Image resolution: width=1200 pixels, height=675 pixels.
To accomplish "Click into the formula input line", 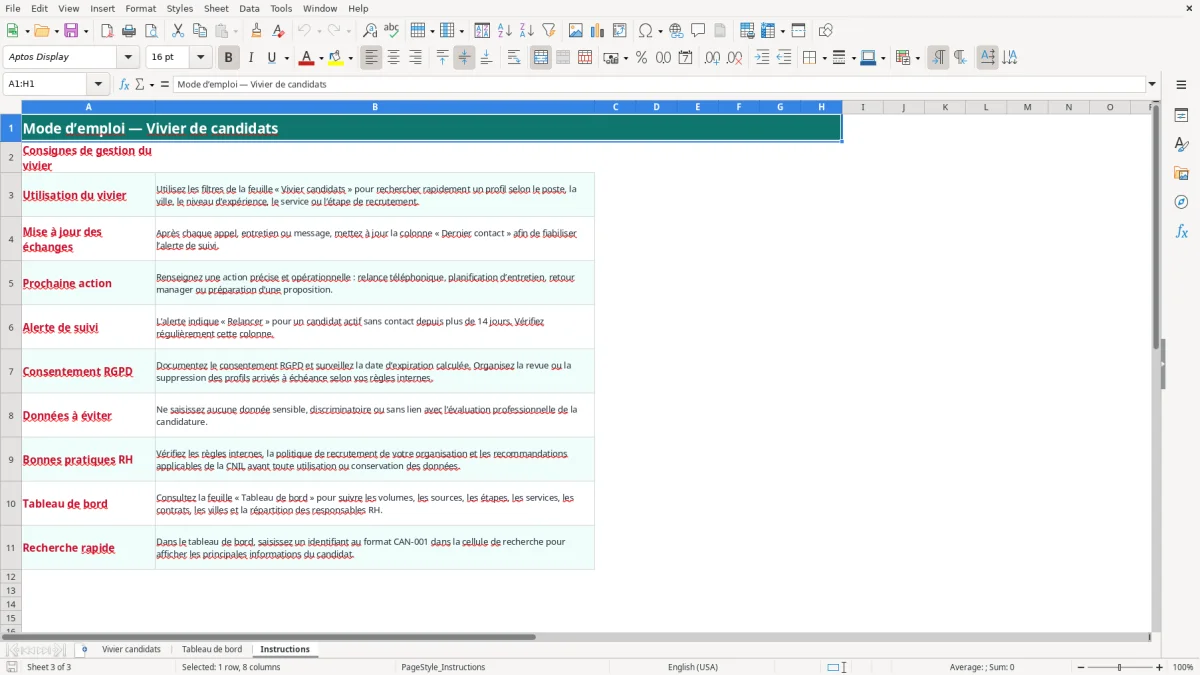I will (x=659, y=85).
